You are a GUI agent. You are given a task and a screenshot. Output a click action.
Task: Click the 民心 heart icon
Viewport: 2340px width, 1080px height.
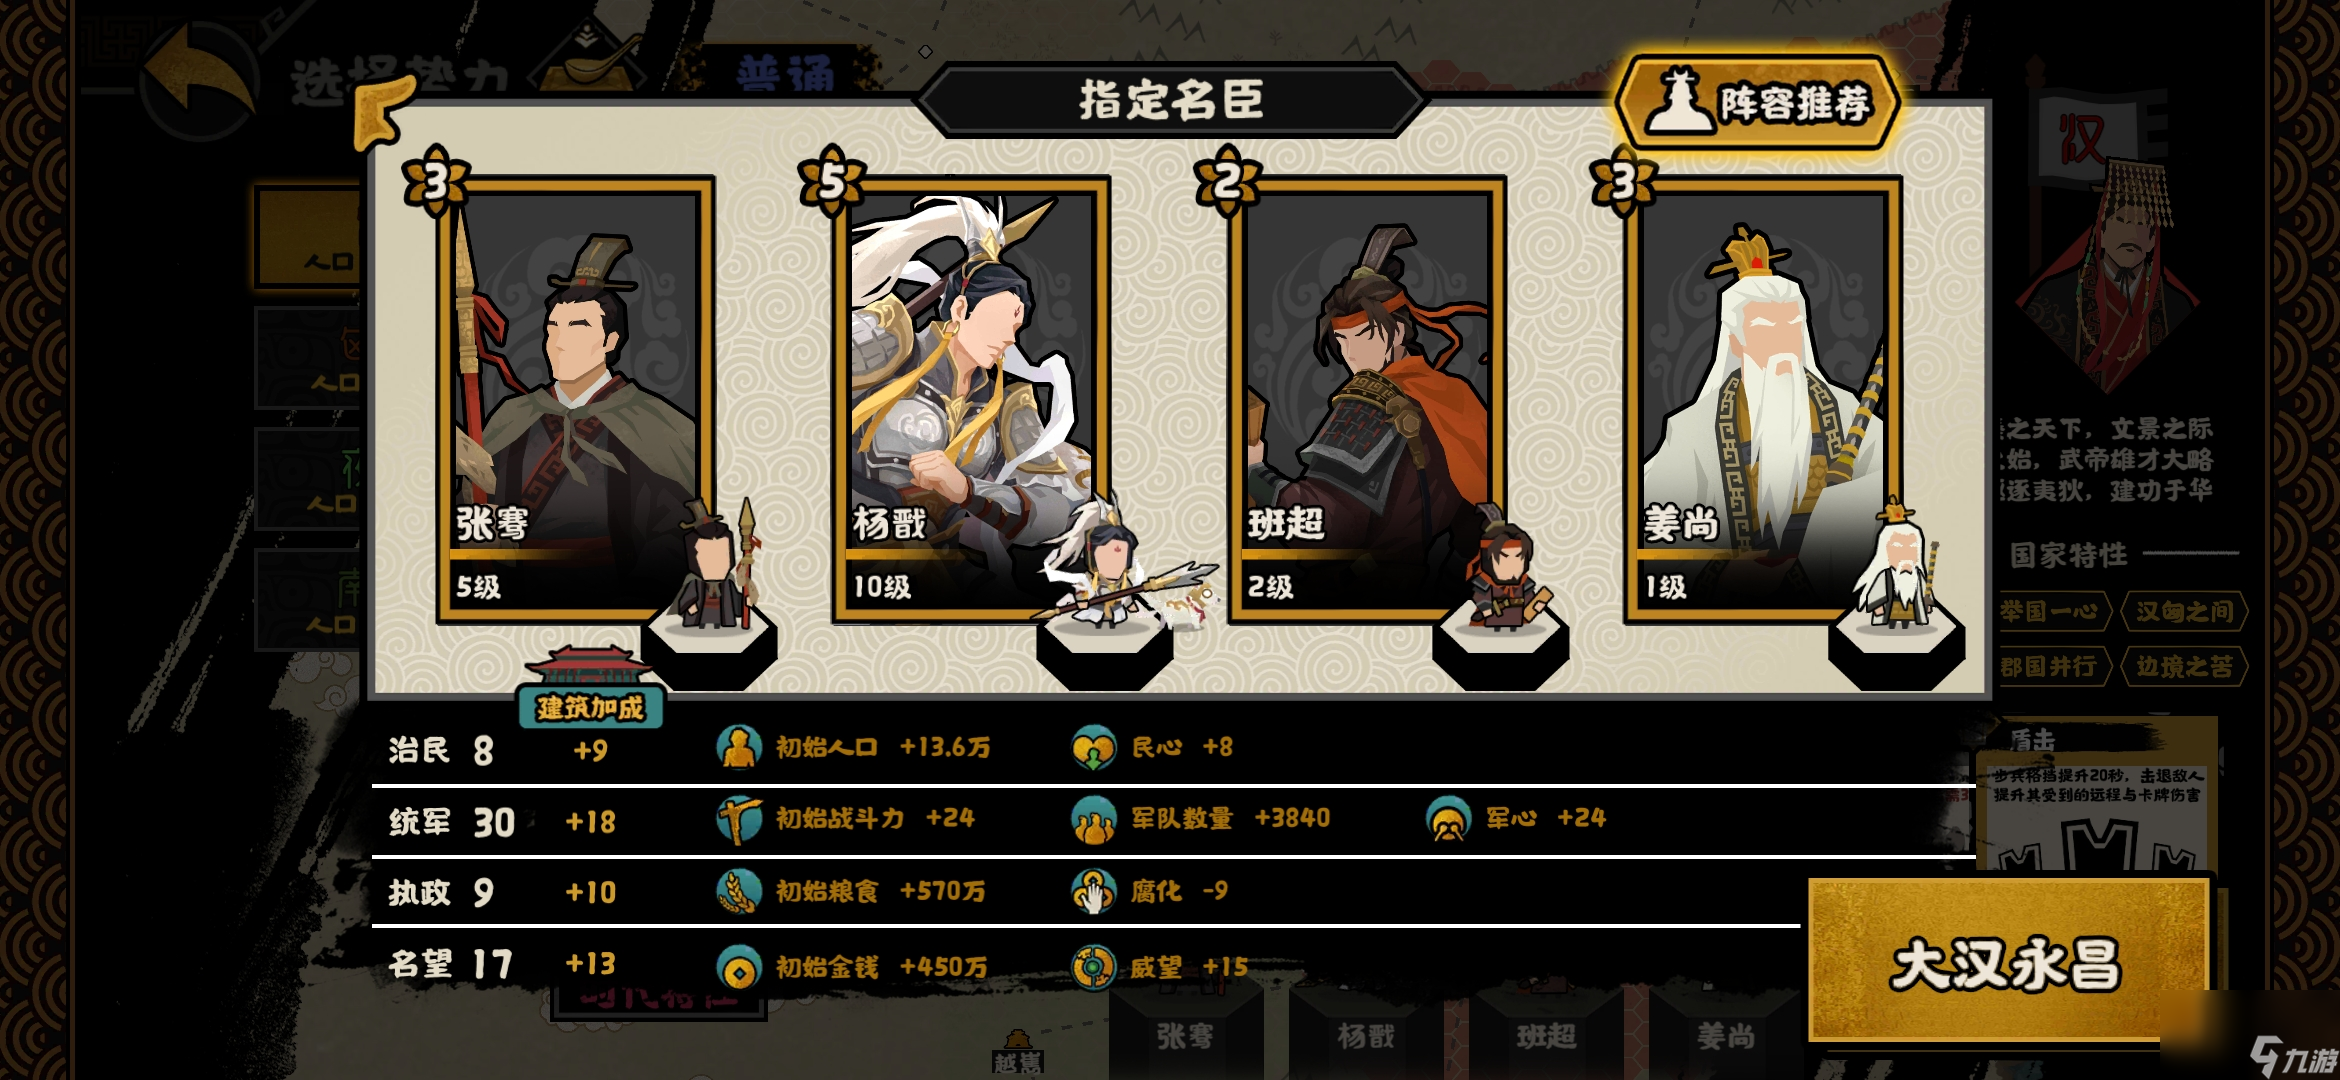pyautogui.click(x=1093, y=747)
